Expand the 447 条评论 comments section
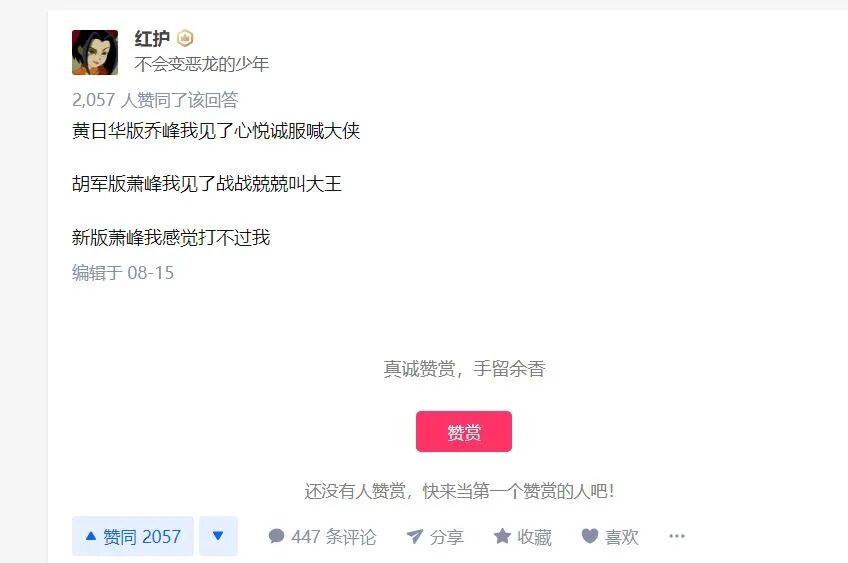Viewport: 848px width, 563px height. pos(322,536)
